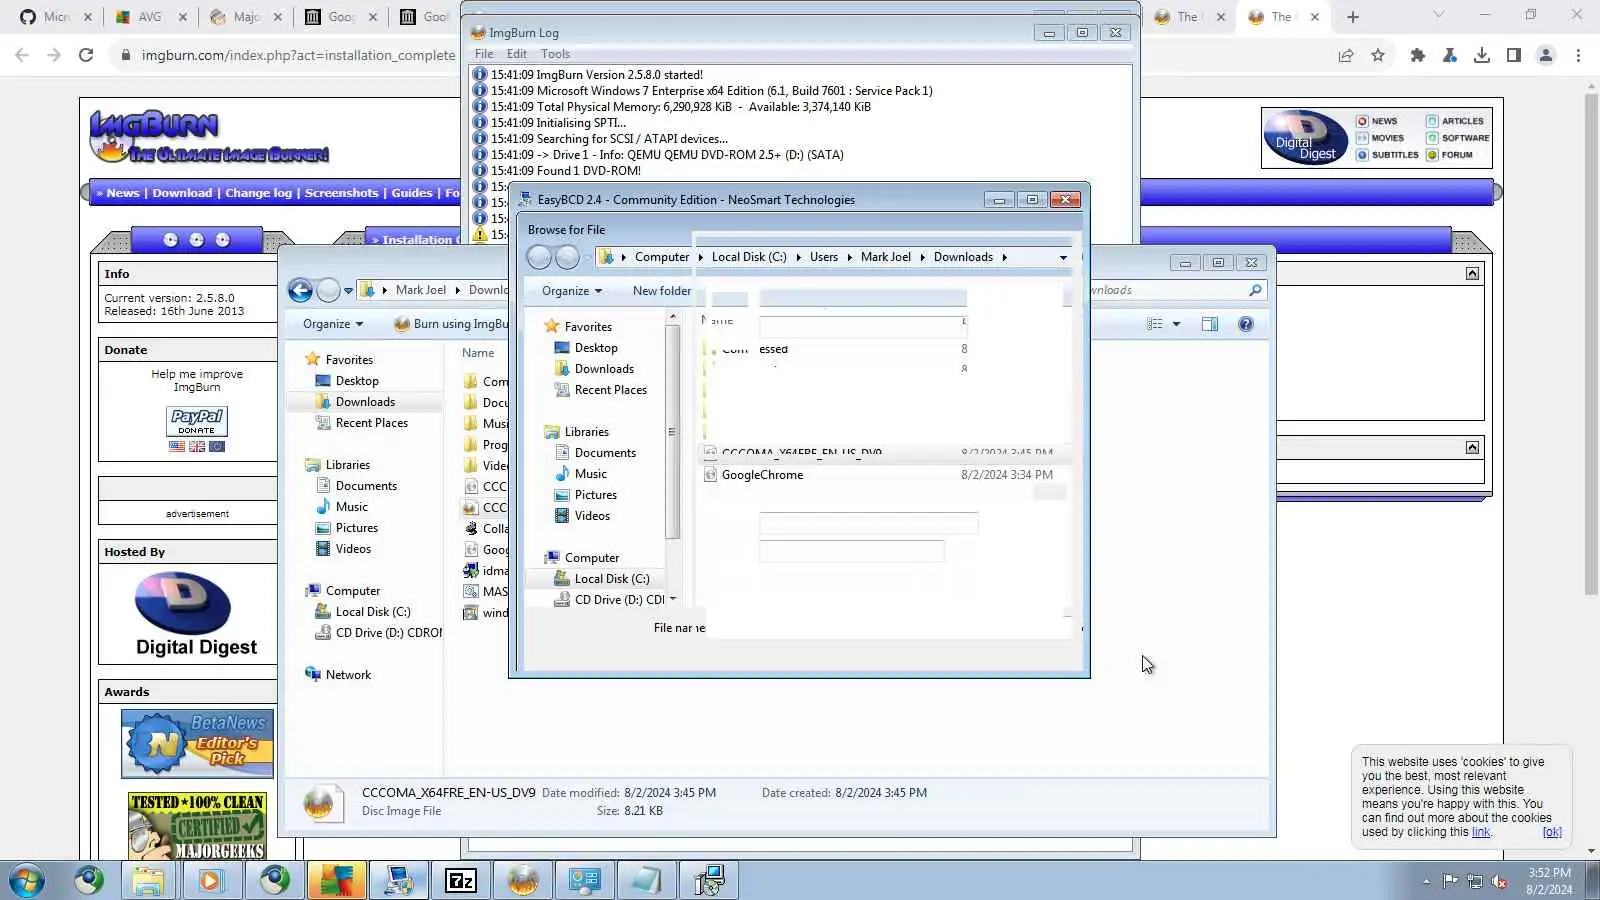The image size is (1600, 900).
Task: Open the Chrome three-dot menu
Action: pos(1578,55)
